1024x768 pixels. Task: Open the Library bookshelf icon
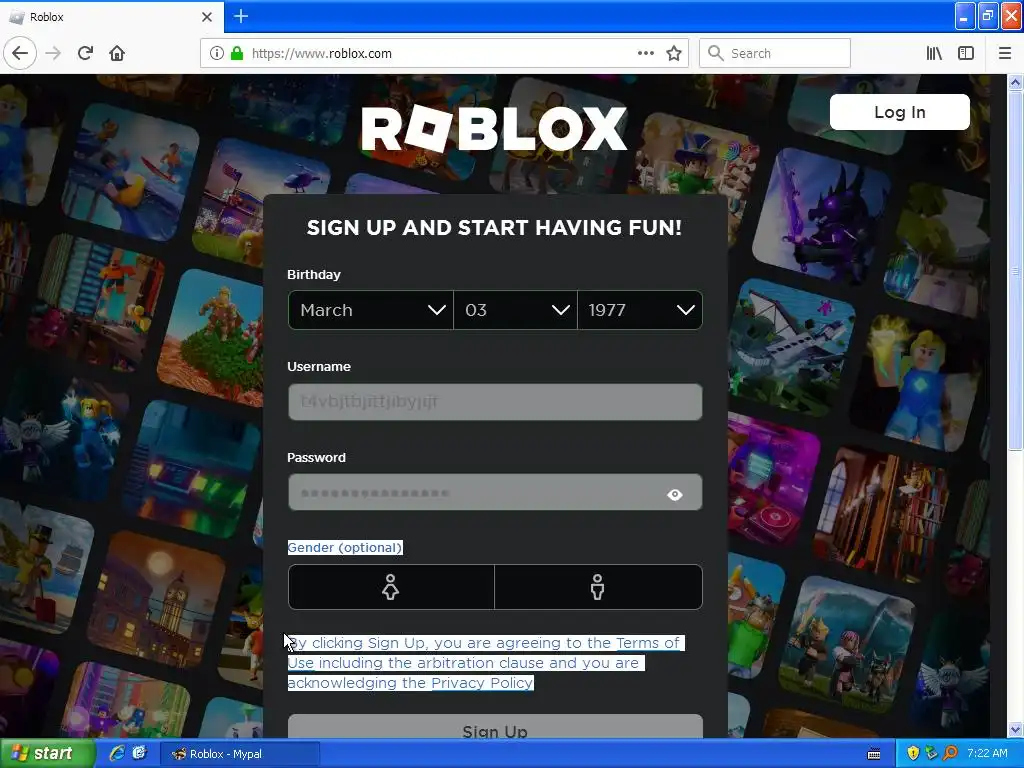click(x=934, y=53)
